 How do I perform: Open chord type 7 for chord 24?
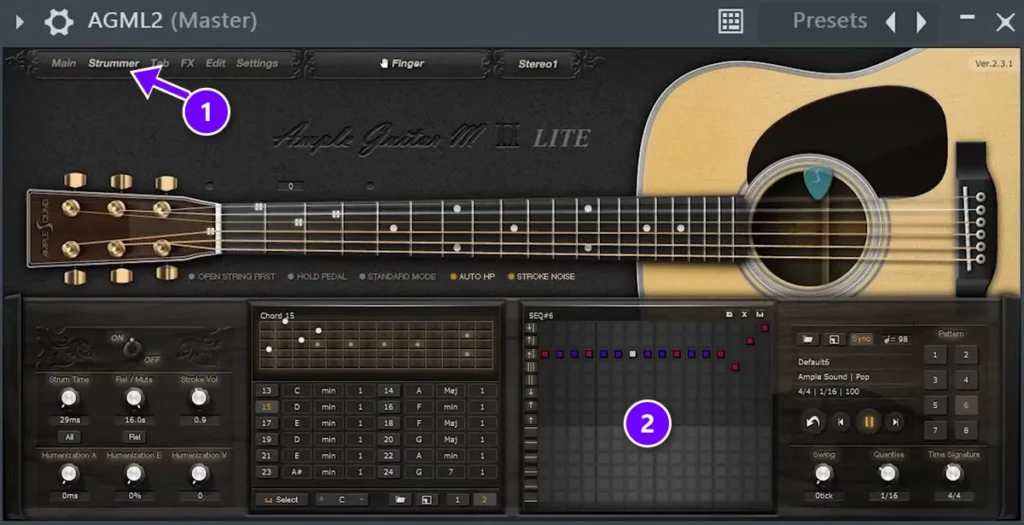tap(451, 472)
